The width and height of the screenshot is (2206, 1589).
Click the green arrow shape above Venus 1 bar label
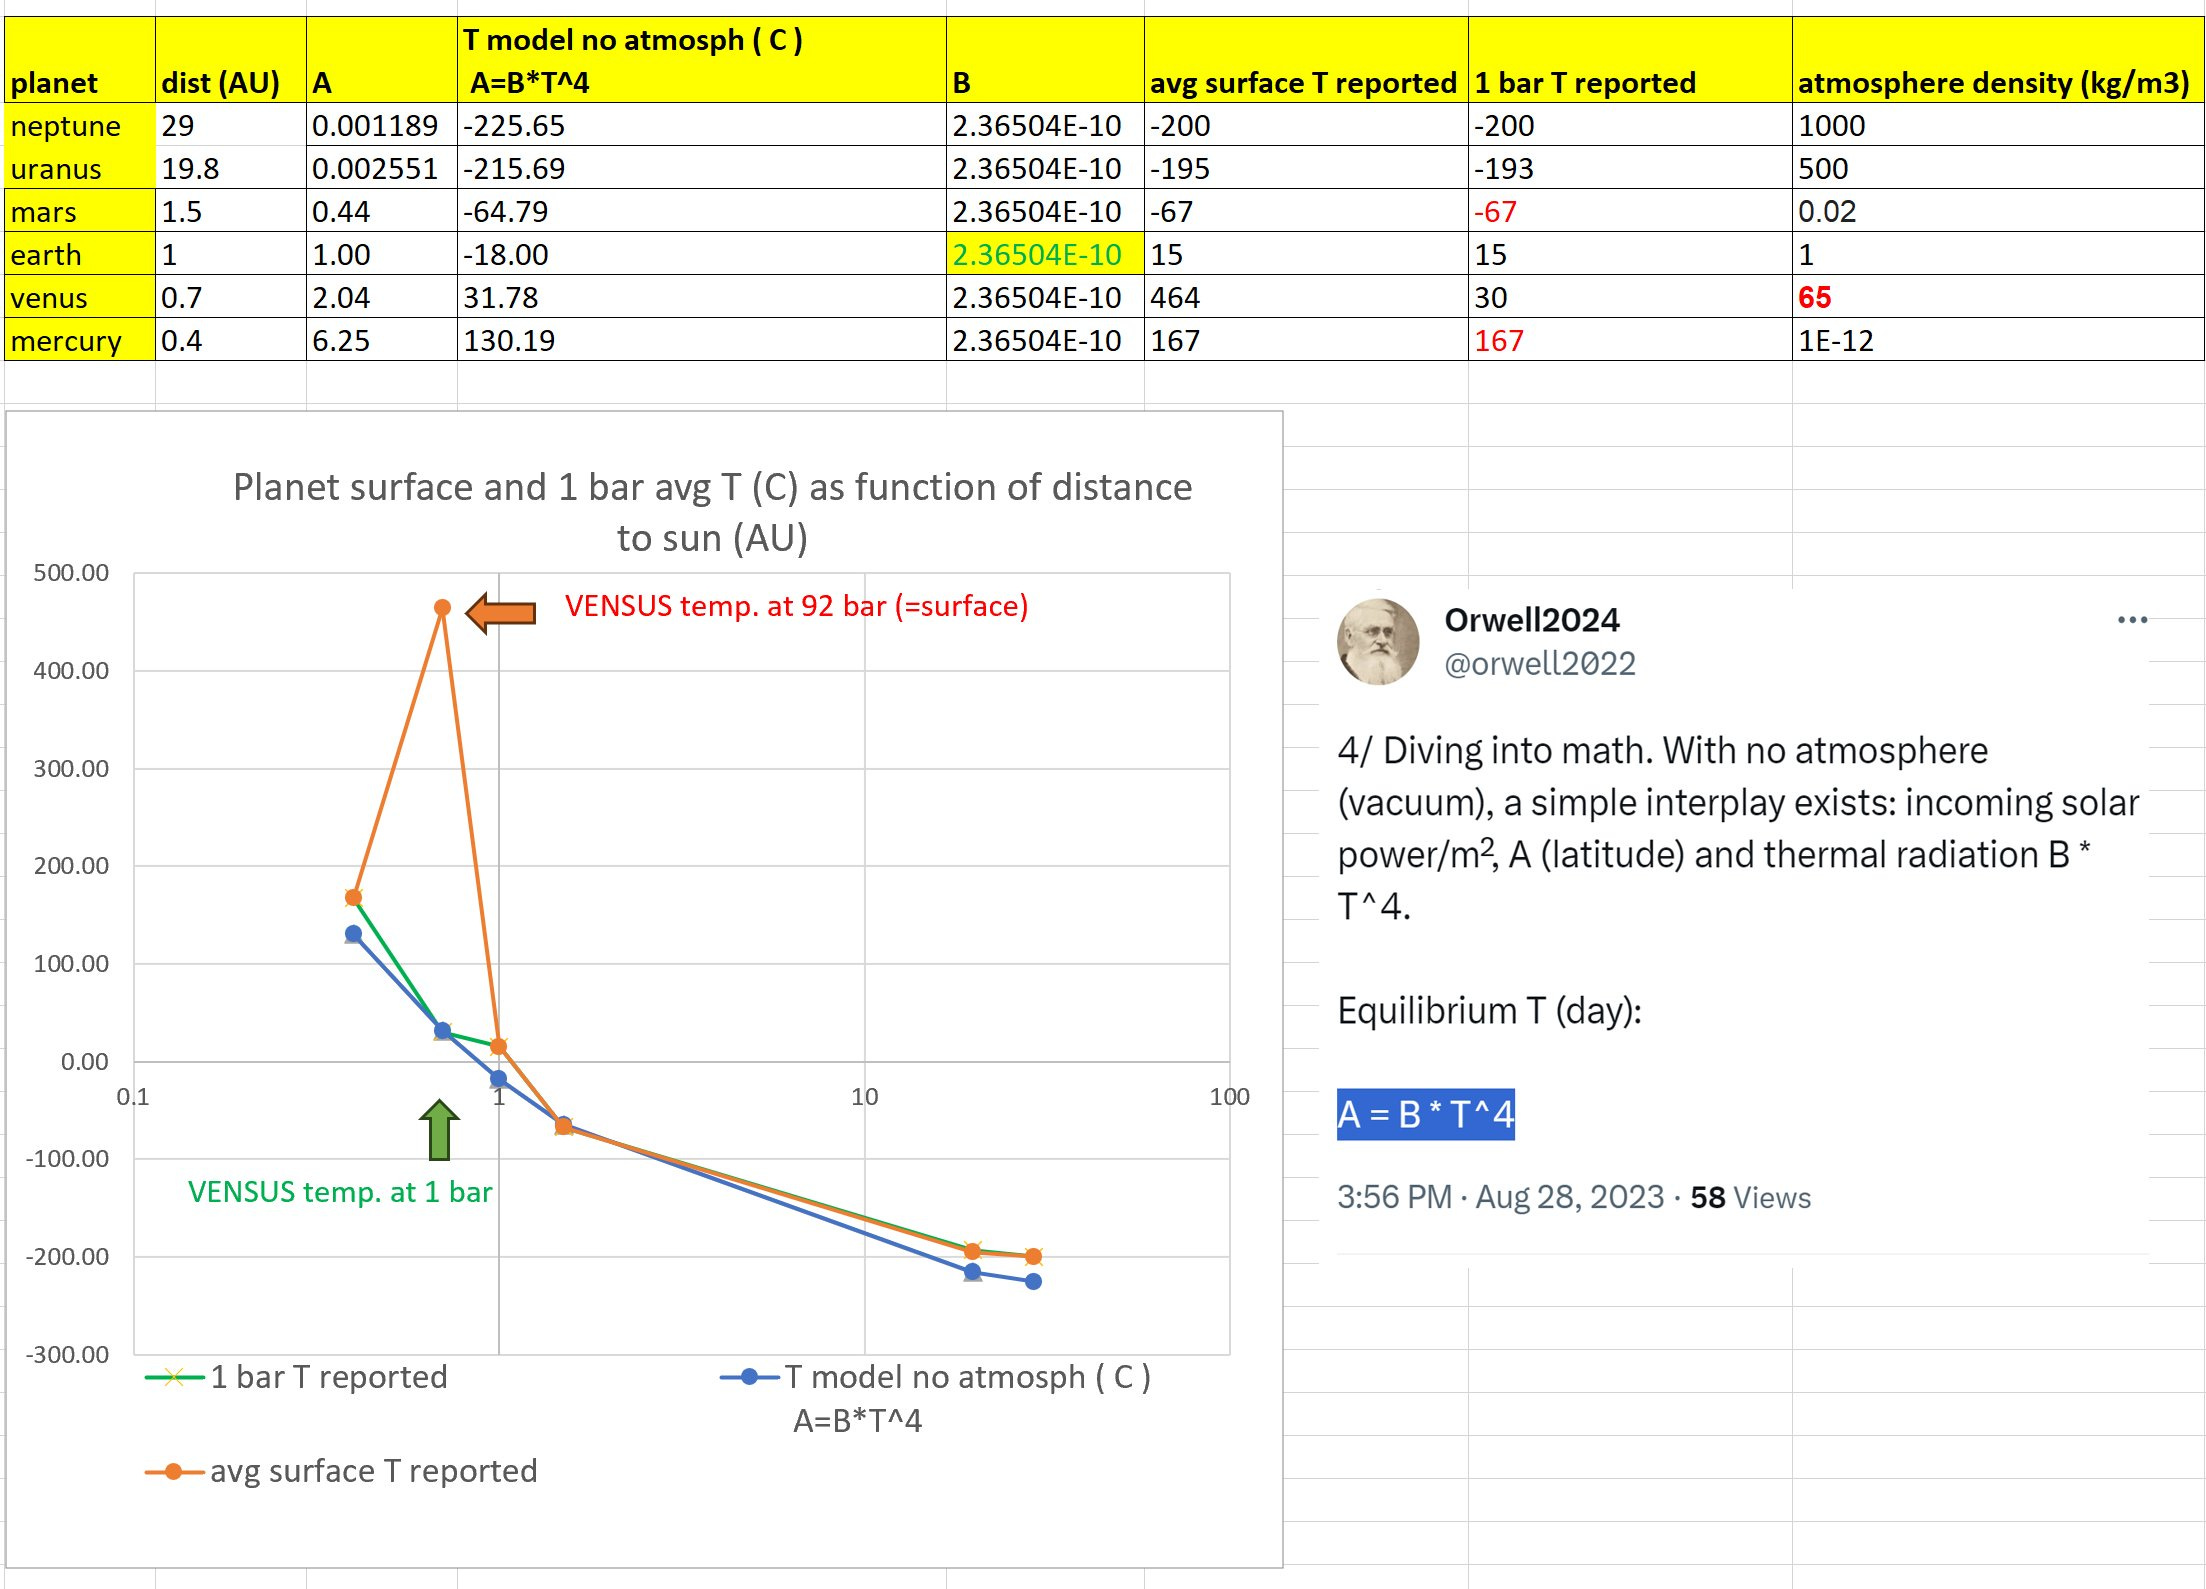click(x=439, y=1130)
